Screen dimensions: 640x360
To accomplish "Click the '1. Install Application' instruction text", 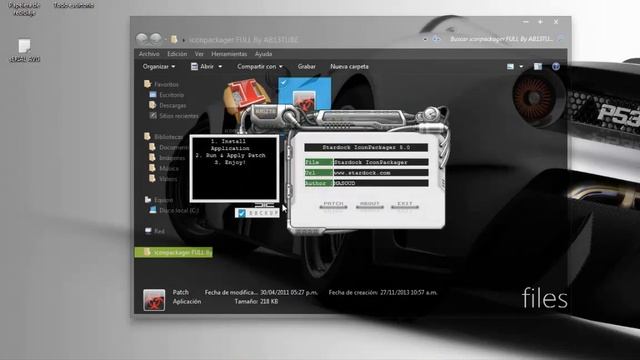I will pyautogui.click(x=230, y=145).
